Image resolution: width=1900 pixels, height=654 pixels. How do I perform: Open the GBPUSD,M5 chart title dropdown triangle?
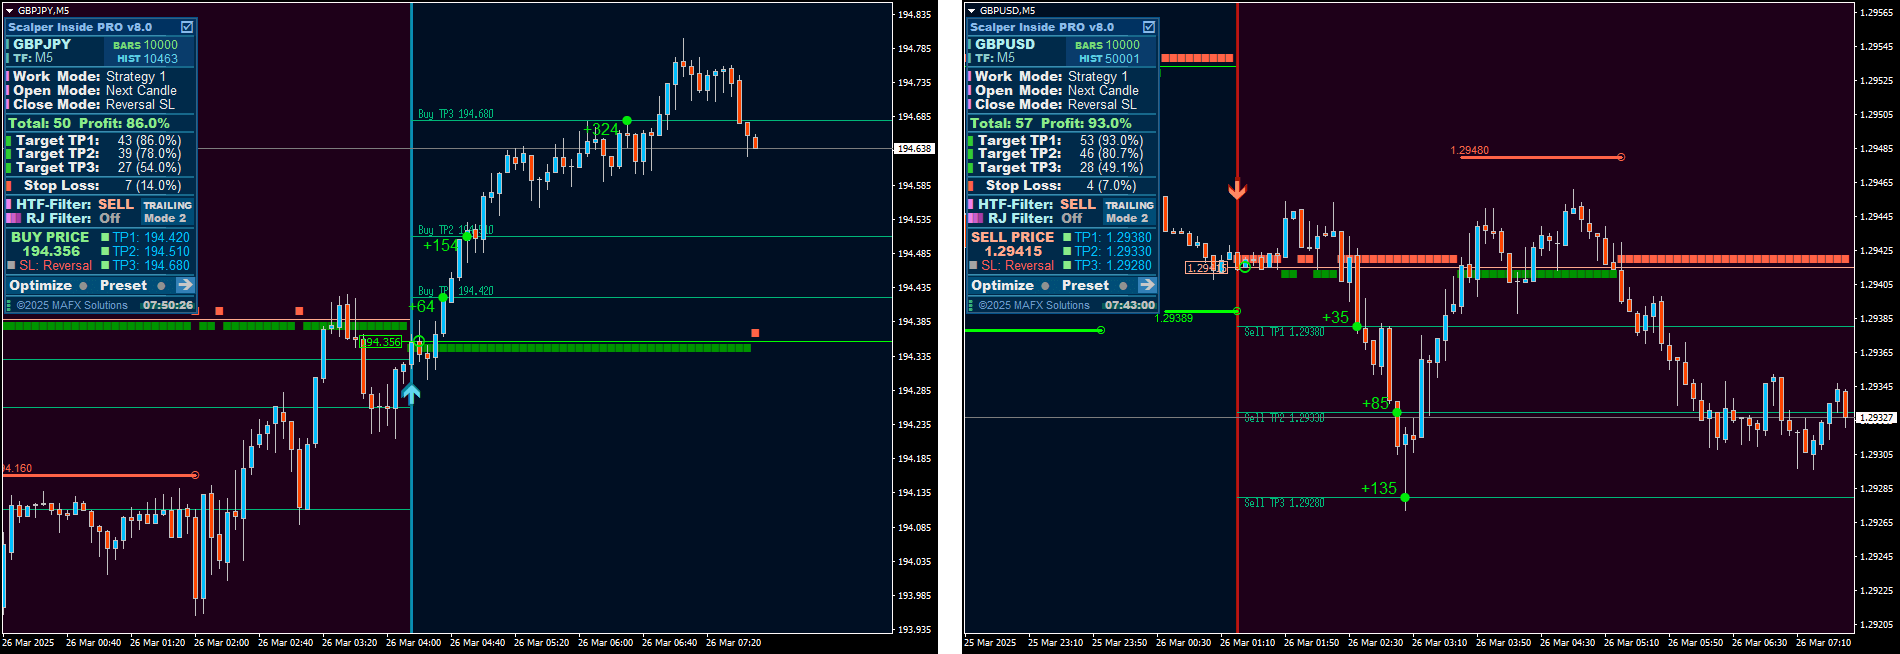click(971, 10)
